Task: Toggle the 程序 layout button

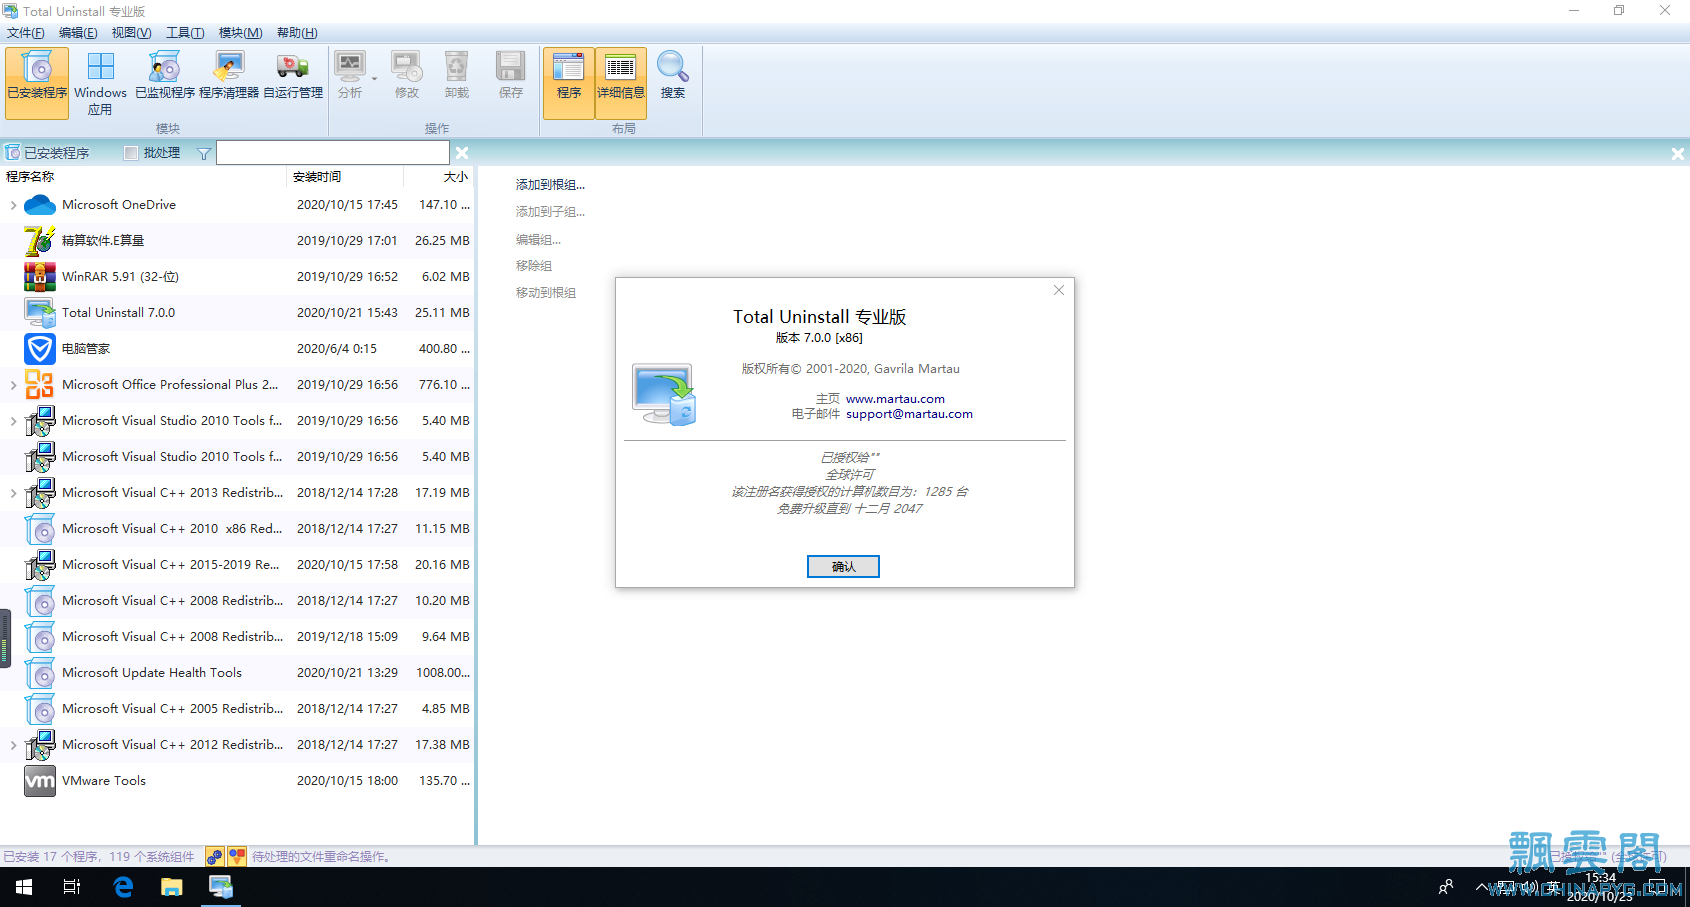Action: click(x=569, y=83)
